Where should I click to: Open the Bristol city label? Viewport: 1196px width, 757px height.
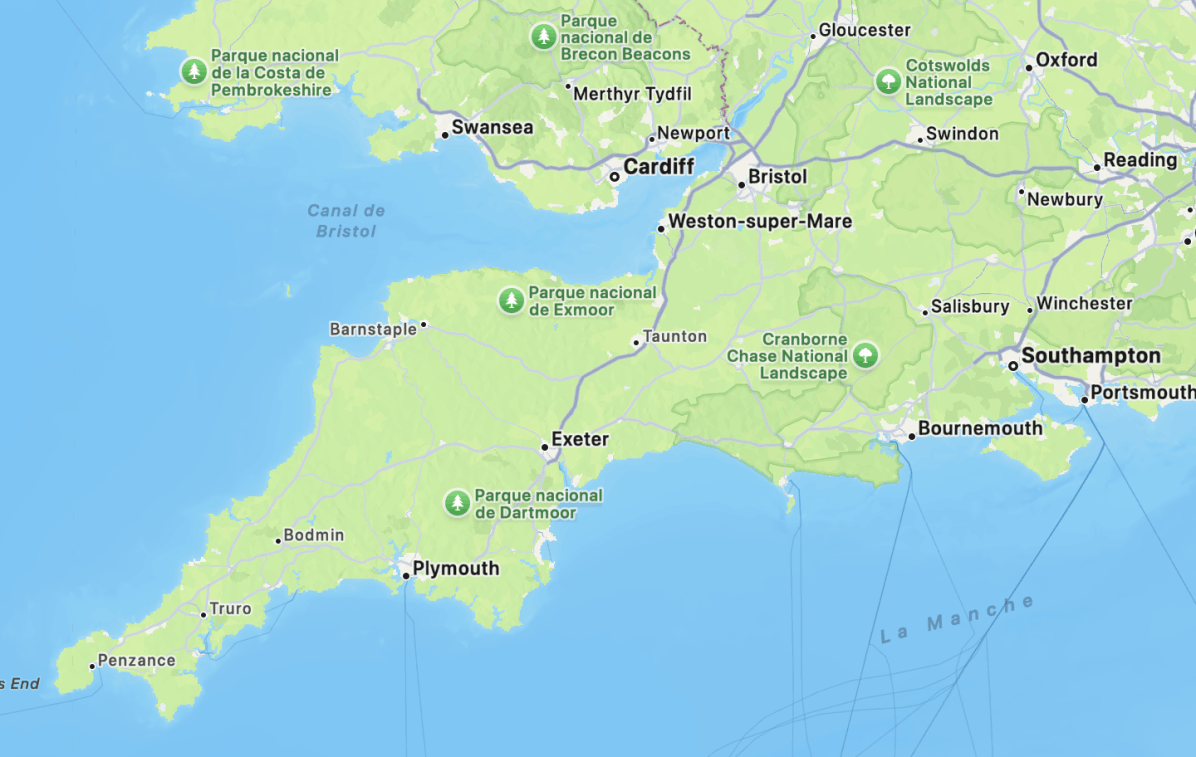777,176
